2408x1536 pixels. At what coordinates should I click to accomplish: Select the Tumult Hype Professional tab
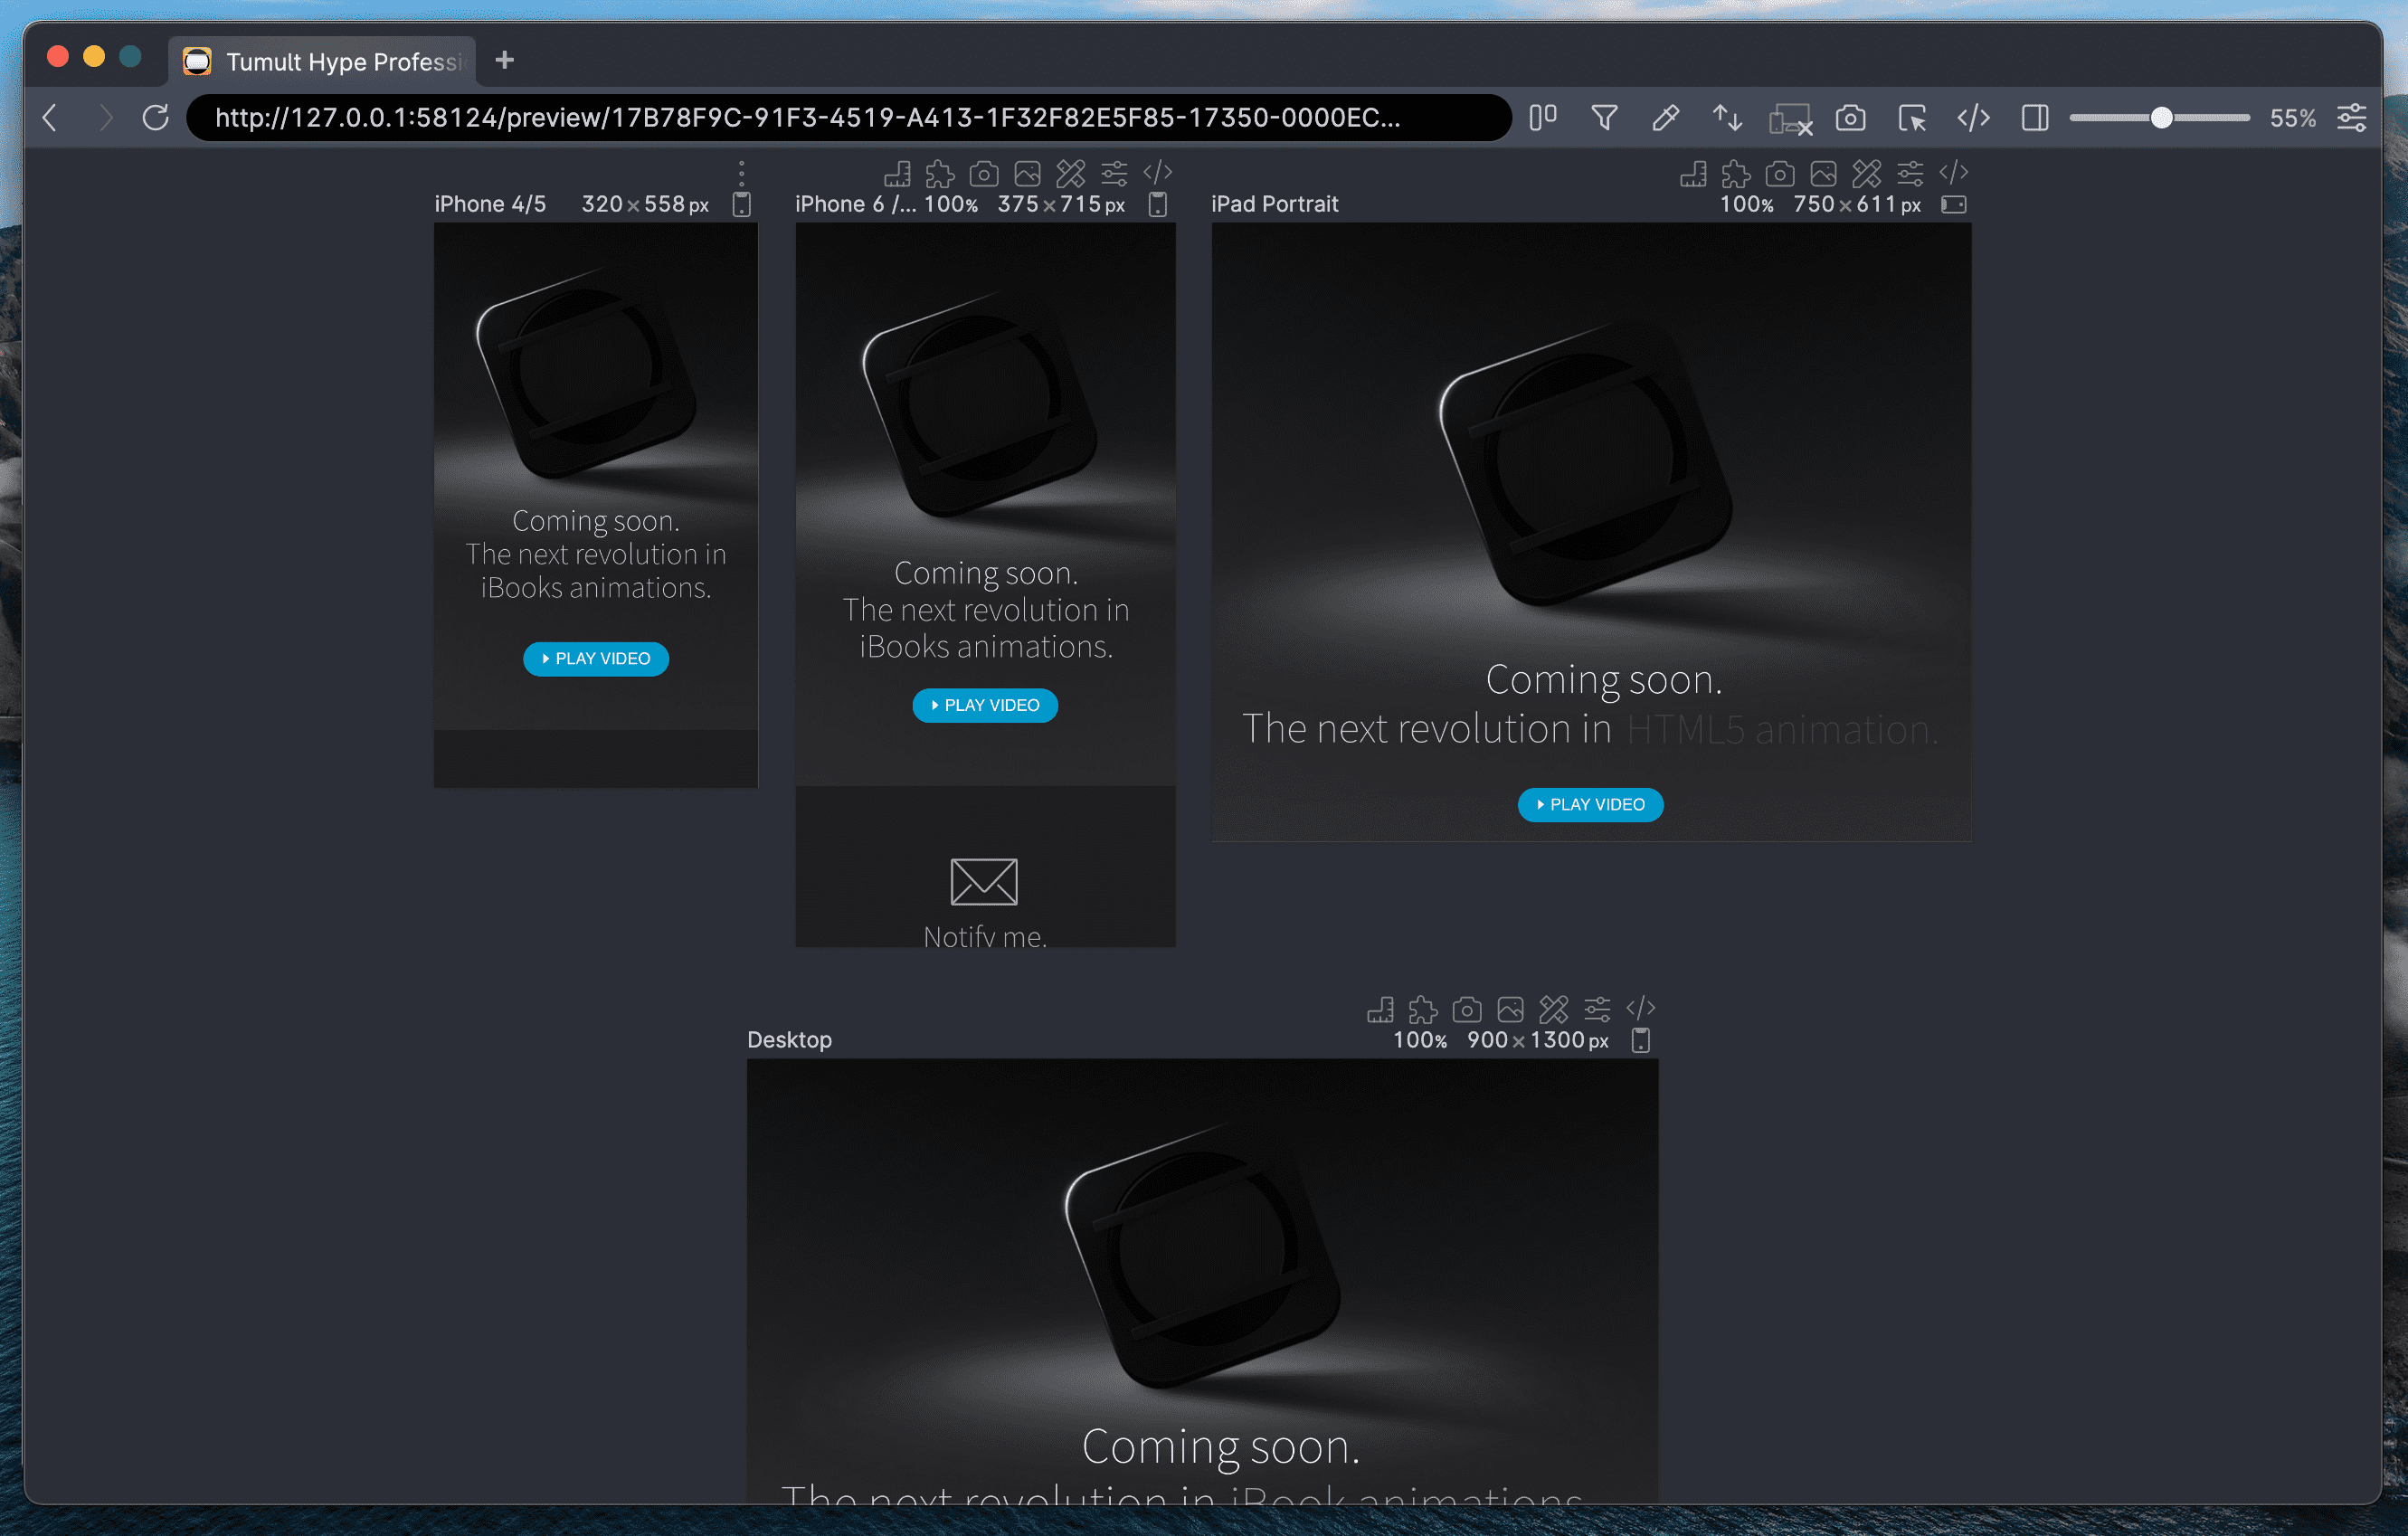point(322,61)
